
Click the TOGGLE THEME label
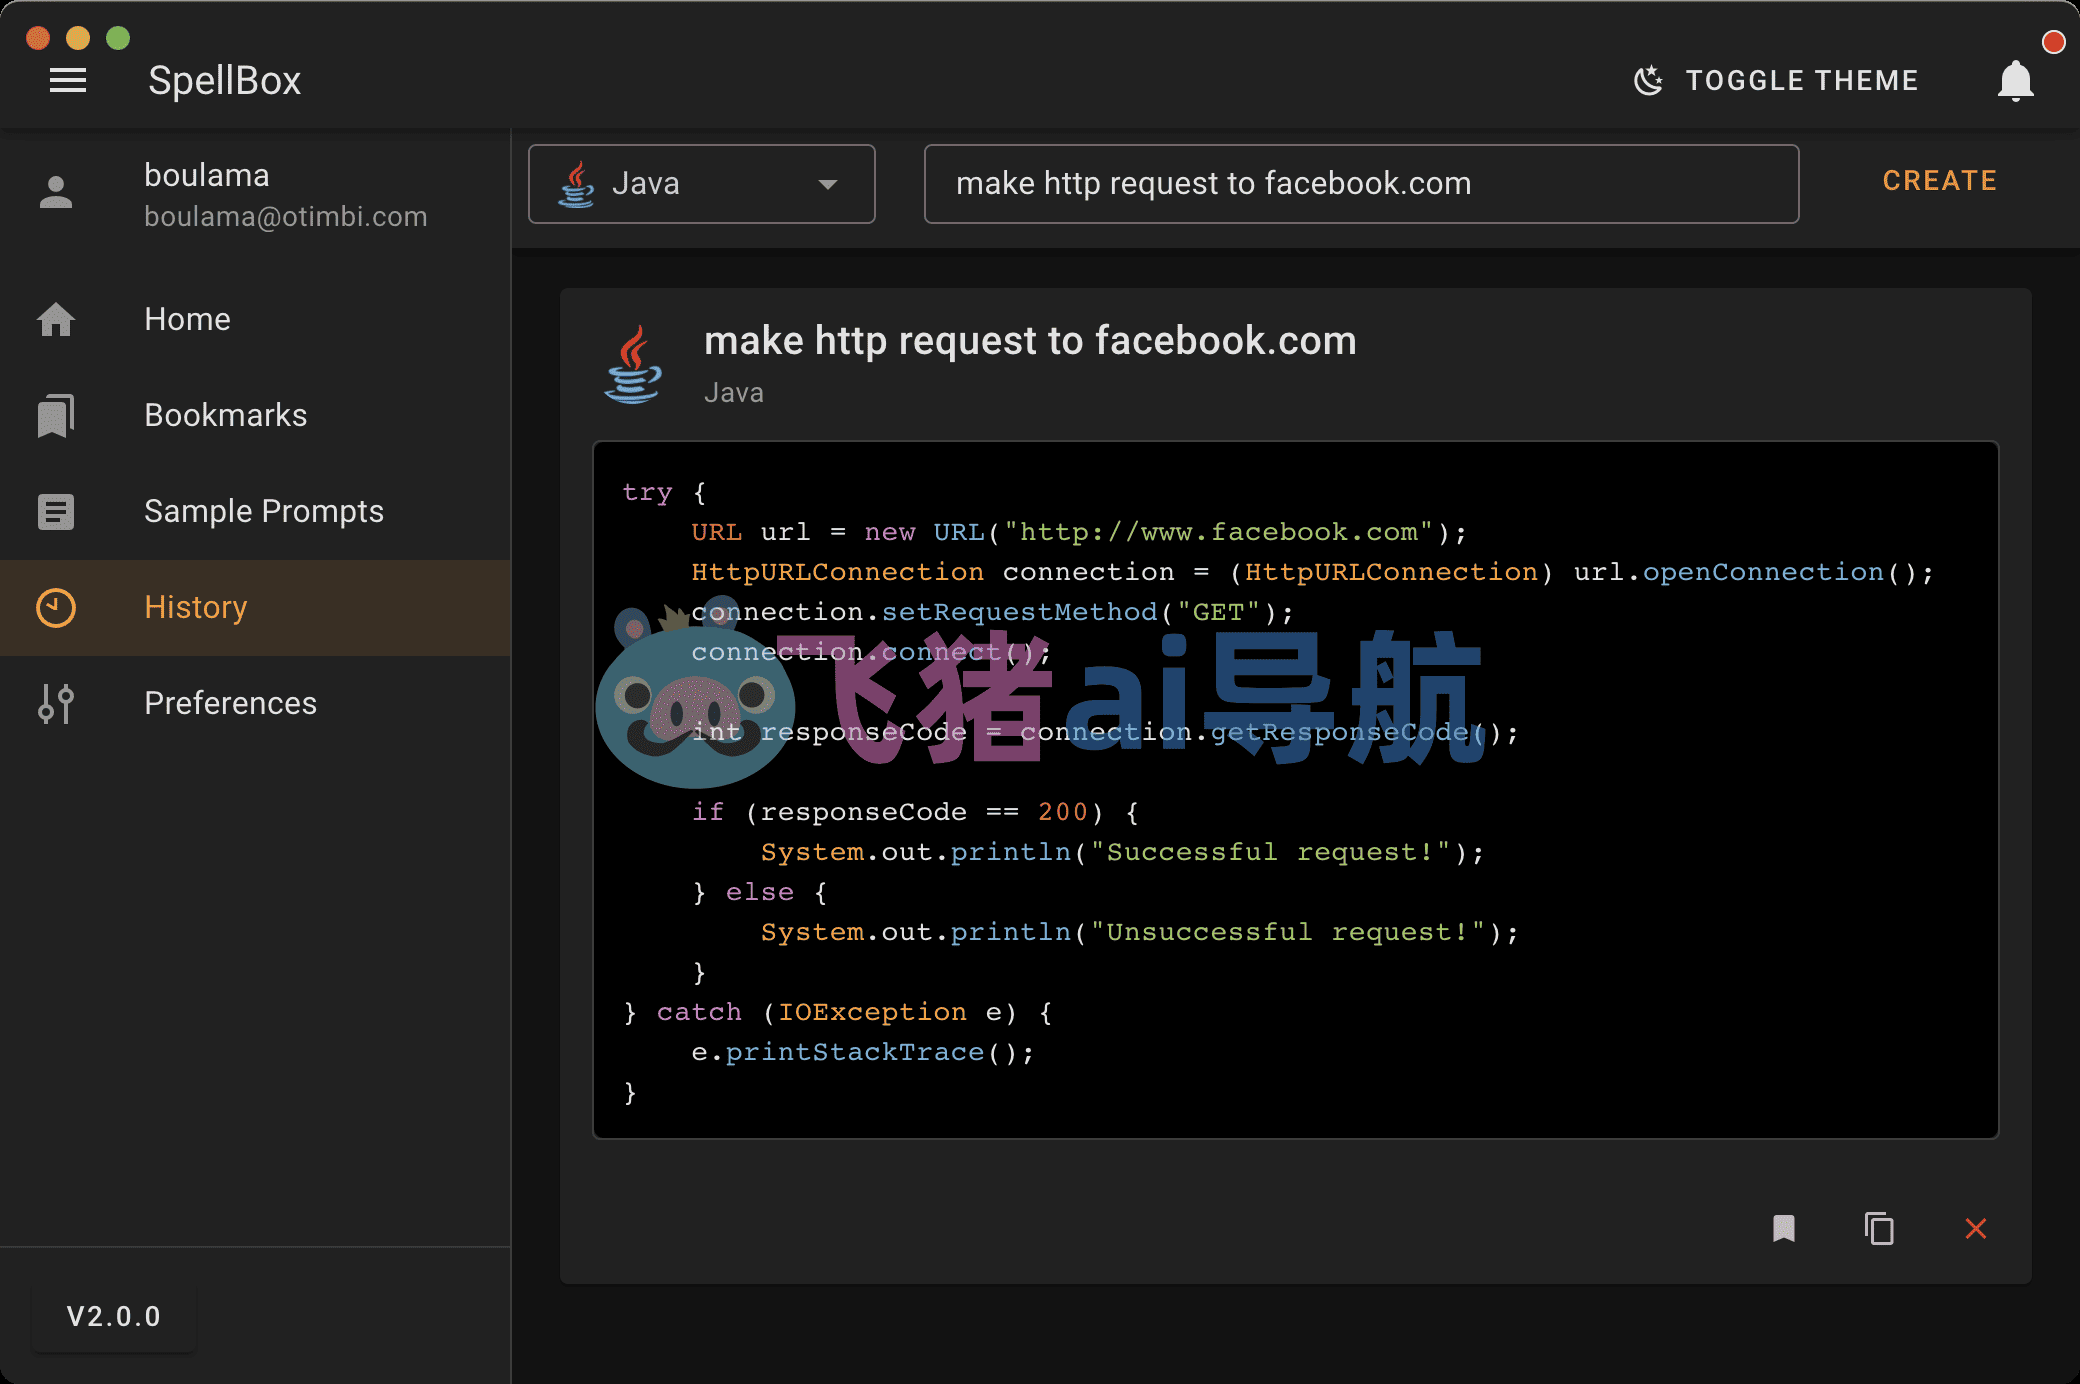(x=1802, y=80)
